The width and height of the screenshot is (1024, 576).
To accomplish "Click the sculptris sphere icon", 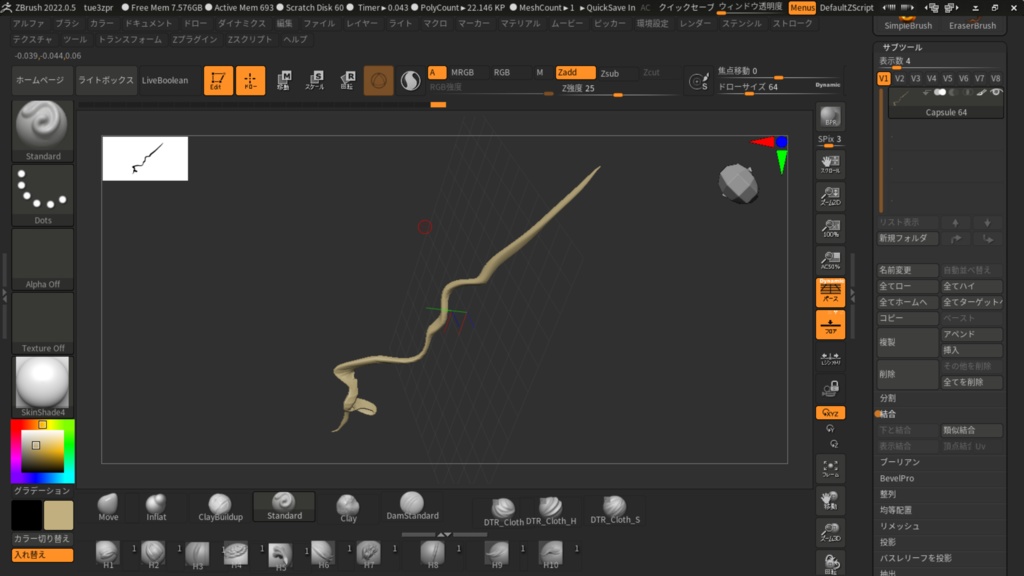I will (378, 81).
